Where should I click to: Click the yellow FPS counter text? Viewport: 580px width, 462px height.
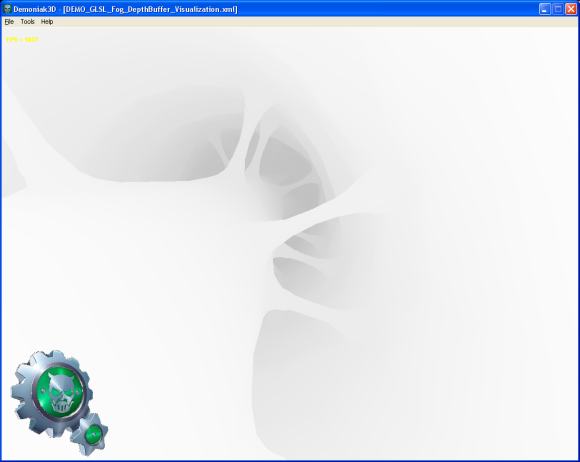click(22, 40)
